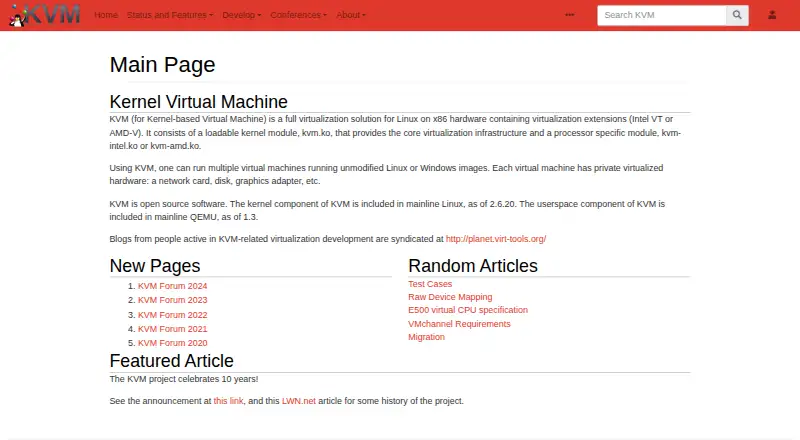Open the KVM Forum 2023 page

(172, 300)
